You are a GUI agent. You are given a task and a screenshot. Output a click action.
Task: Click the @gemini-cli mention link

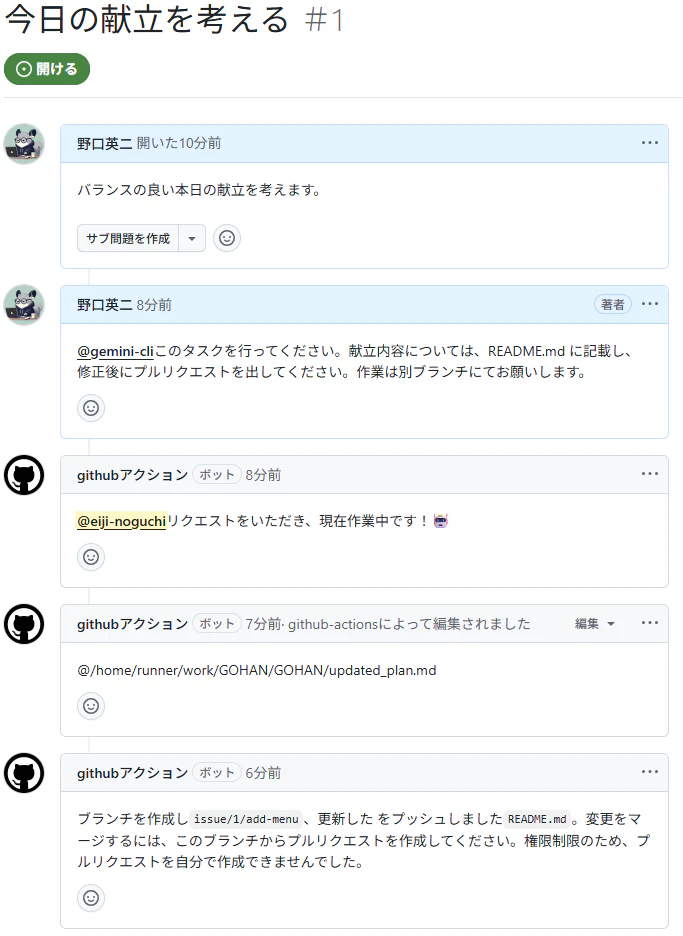click(x=115, y=352)
